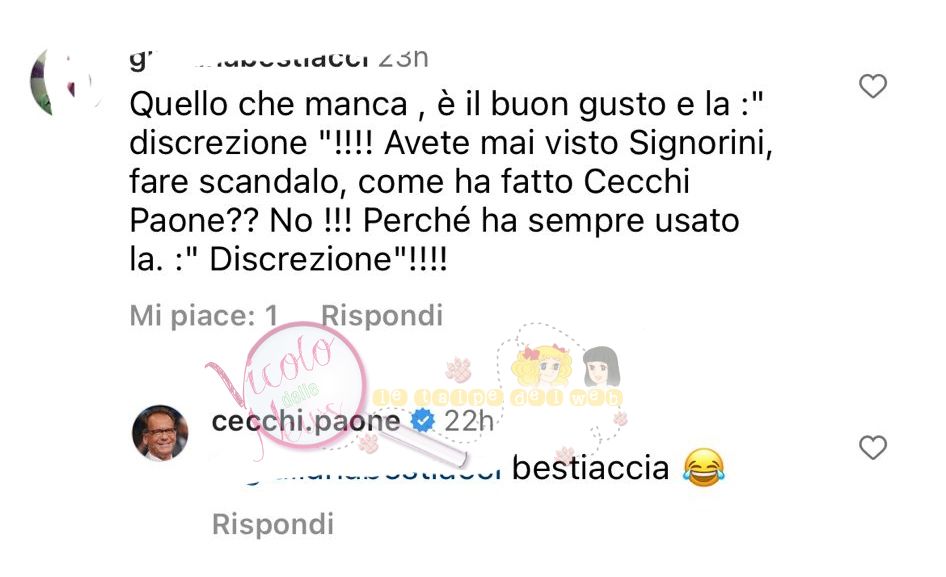
Task: Open cecchi.paone's profile avatar
Action: (160, 433)
